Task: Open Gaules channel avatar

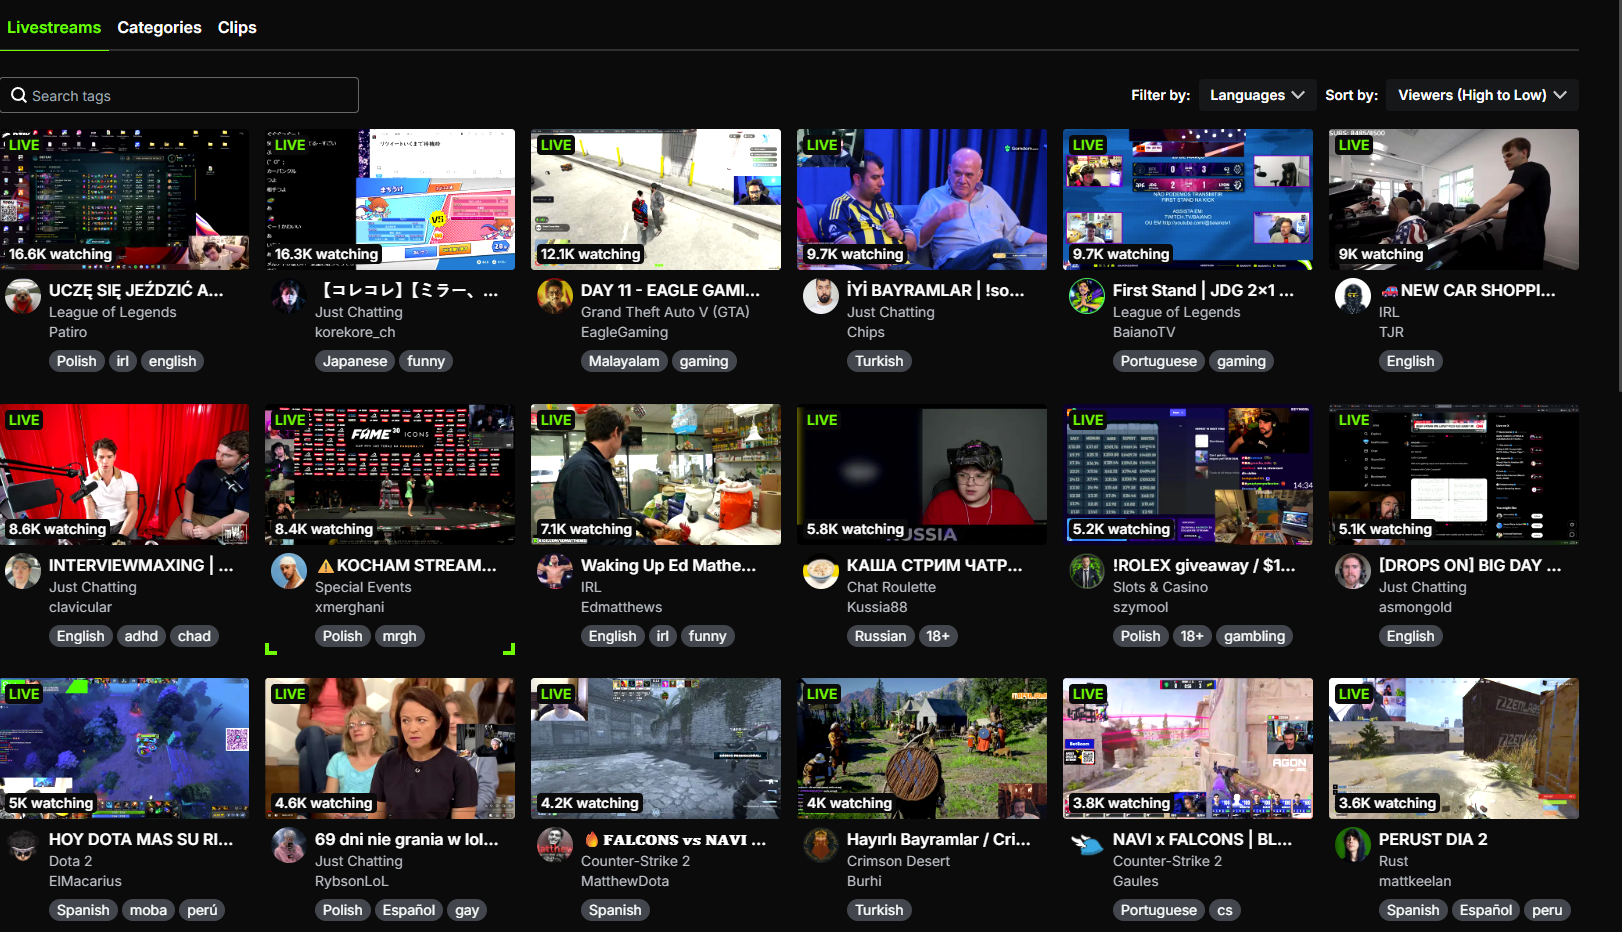Action: click(1087, 846)
